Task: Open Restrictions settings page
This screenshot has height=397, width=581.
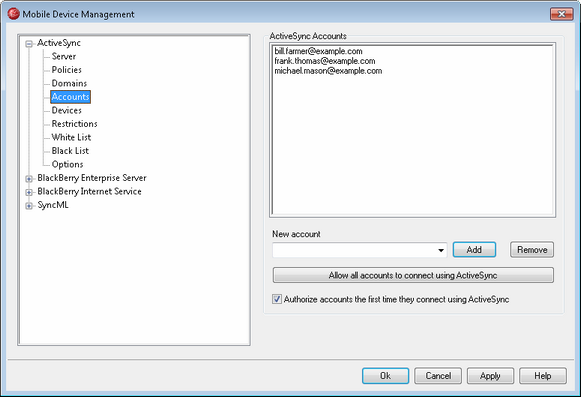Action: (74, 124)
